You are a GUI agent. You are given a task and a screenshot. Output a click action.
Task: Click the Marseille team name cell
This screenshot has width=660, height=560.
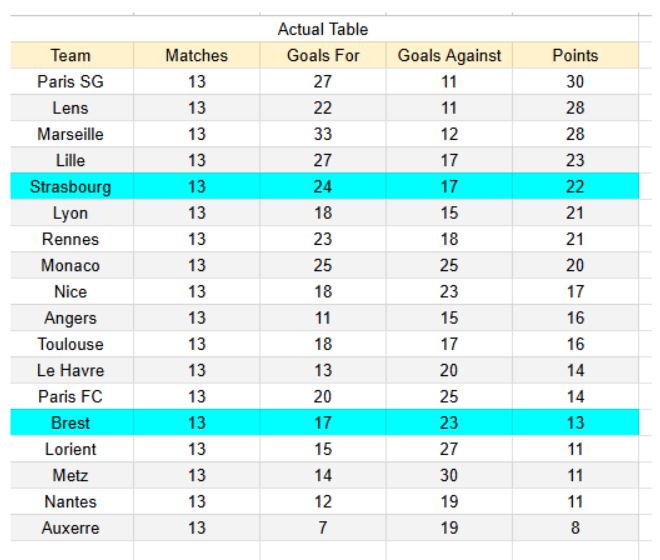click(70, 134)
